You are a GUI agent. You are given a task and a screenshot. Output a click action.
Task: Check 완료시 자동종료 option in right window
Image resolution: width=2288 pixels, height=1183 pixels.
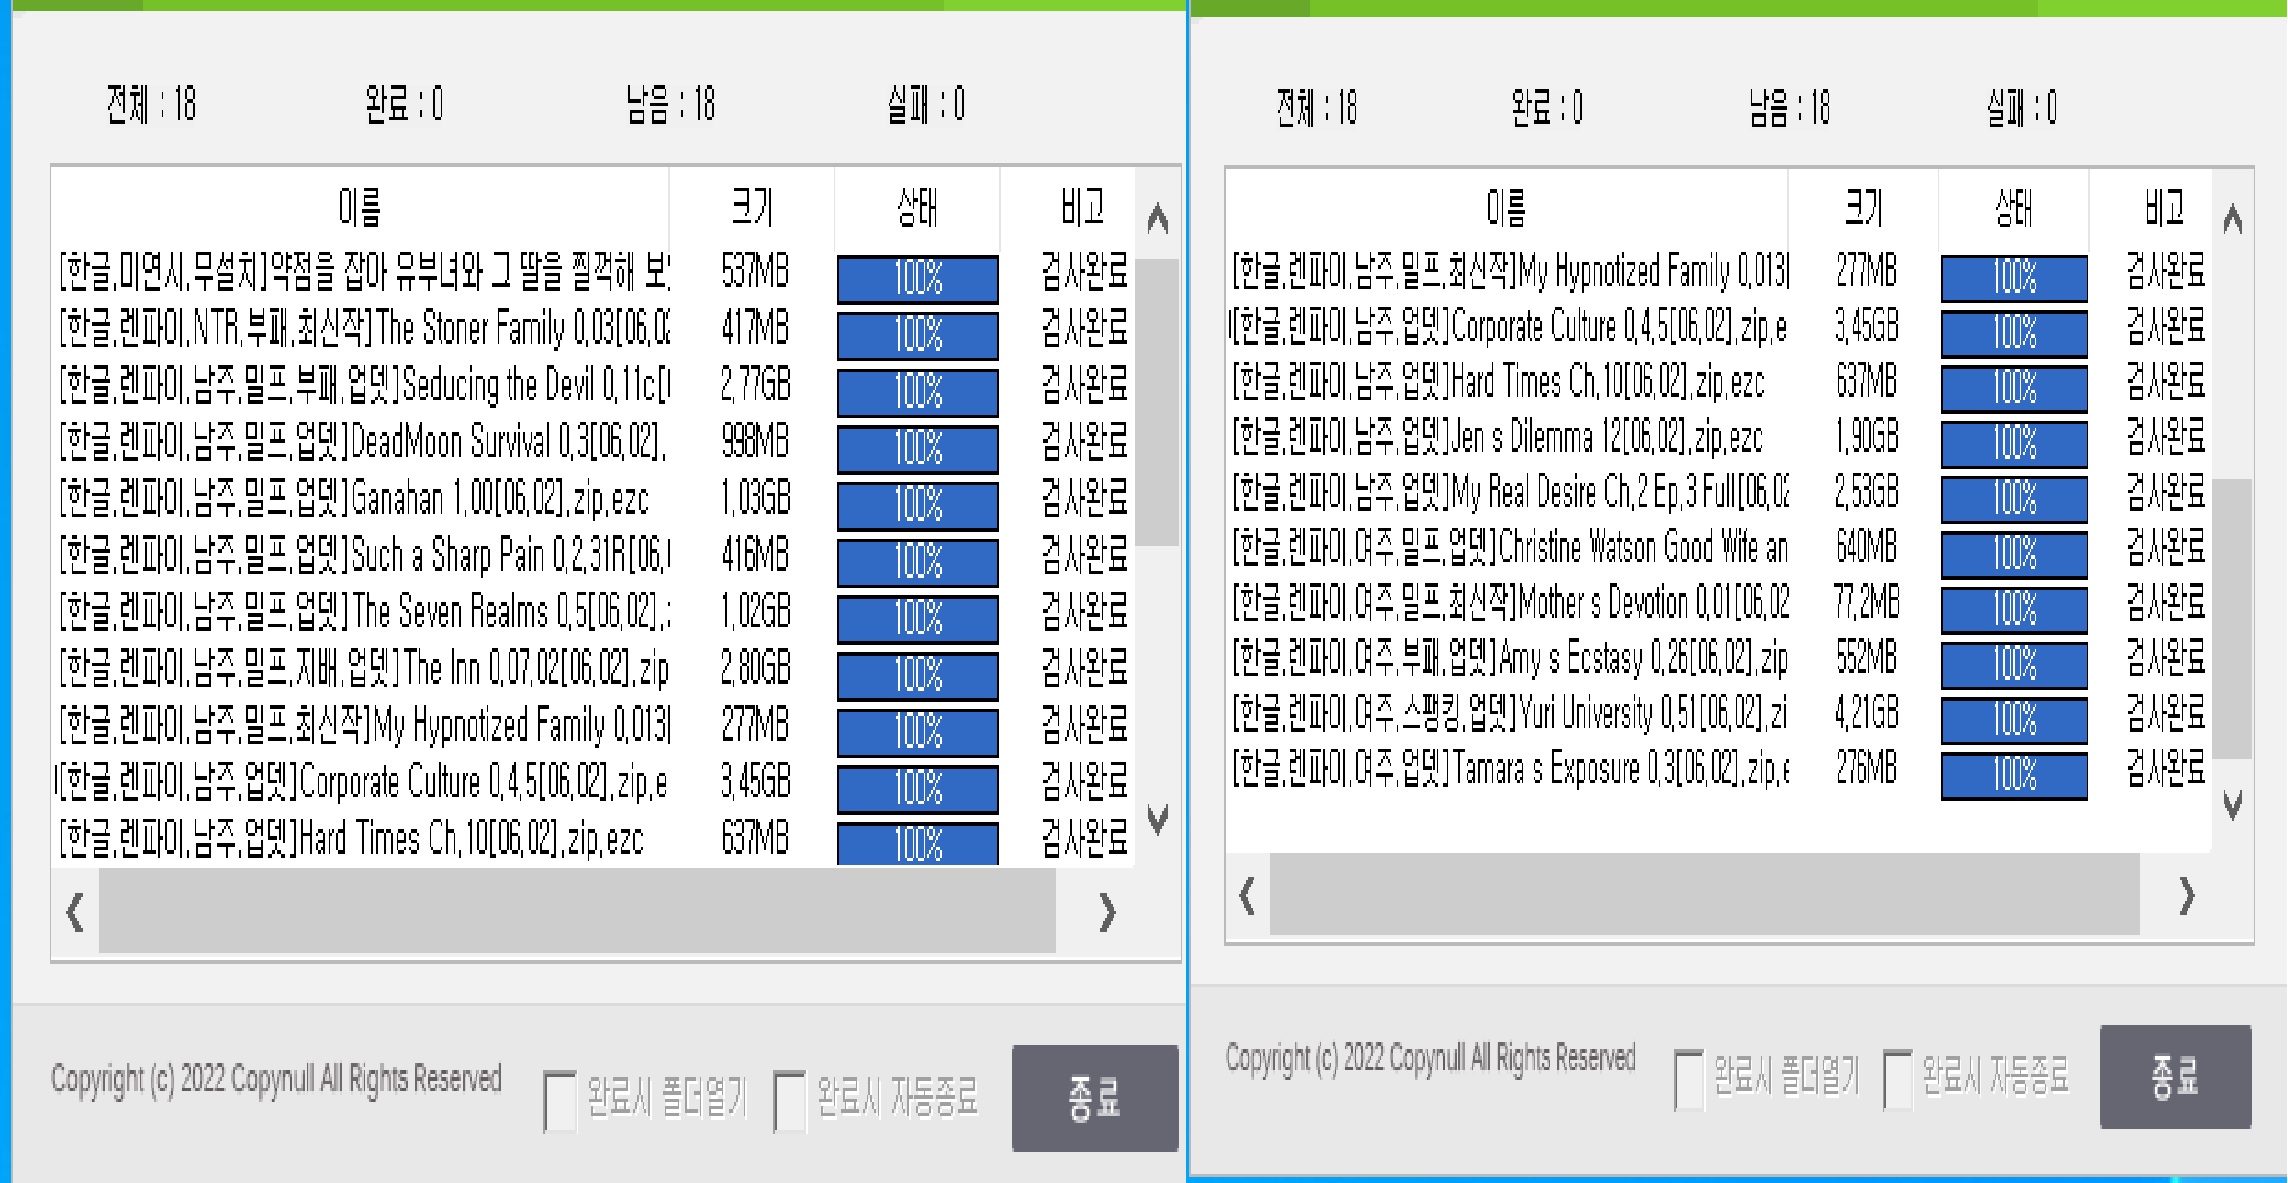[1897, 1079]
